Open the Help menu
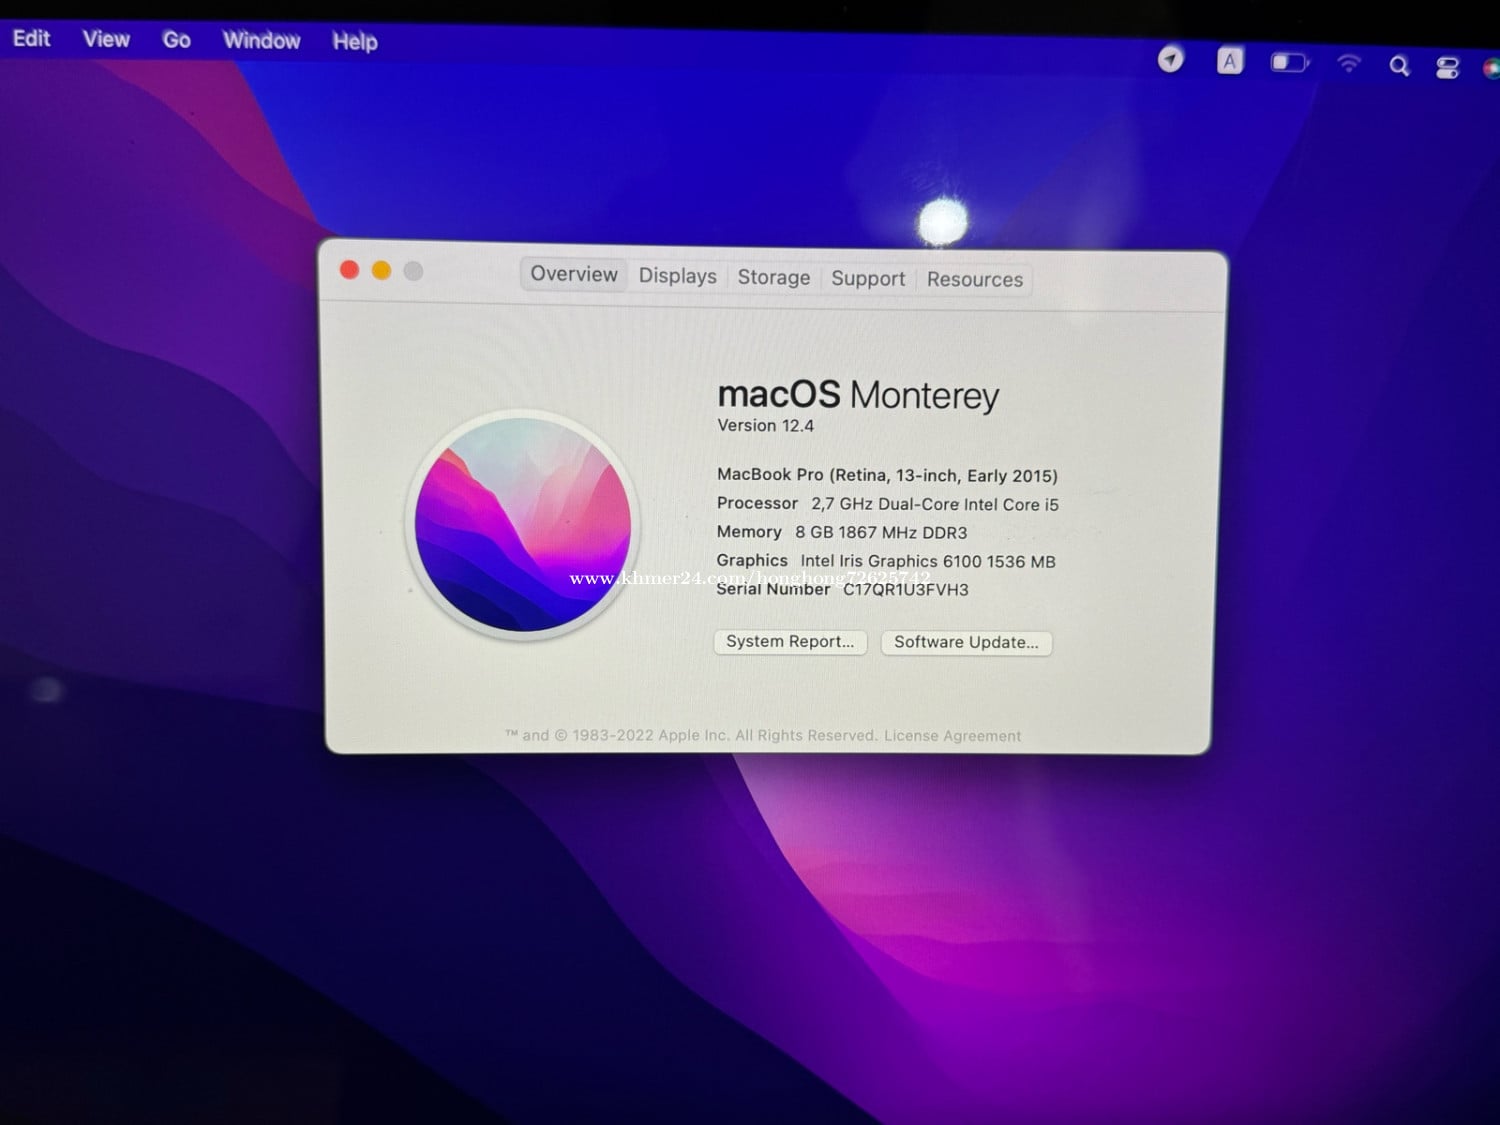 [355, 42]
